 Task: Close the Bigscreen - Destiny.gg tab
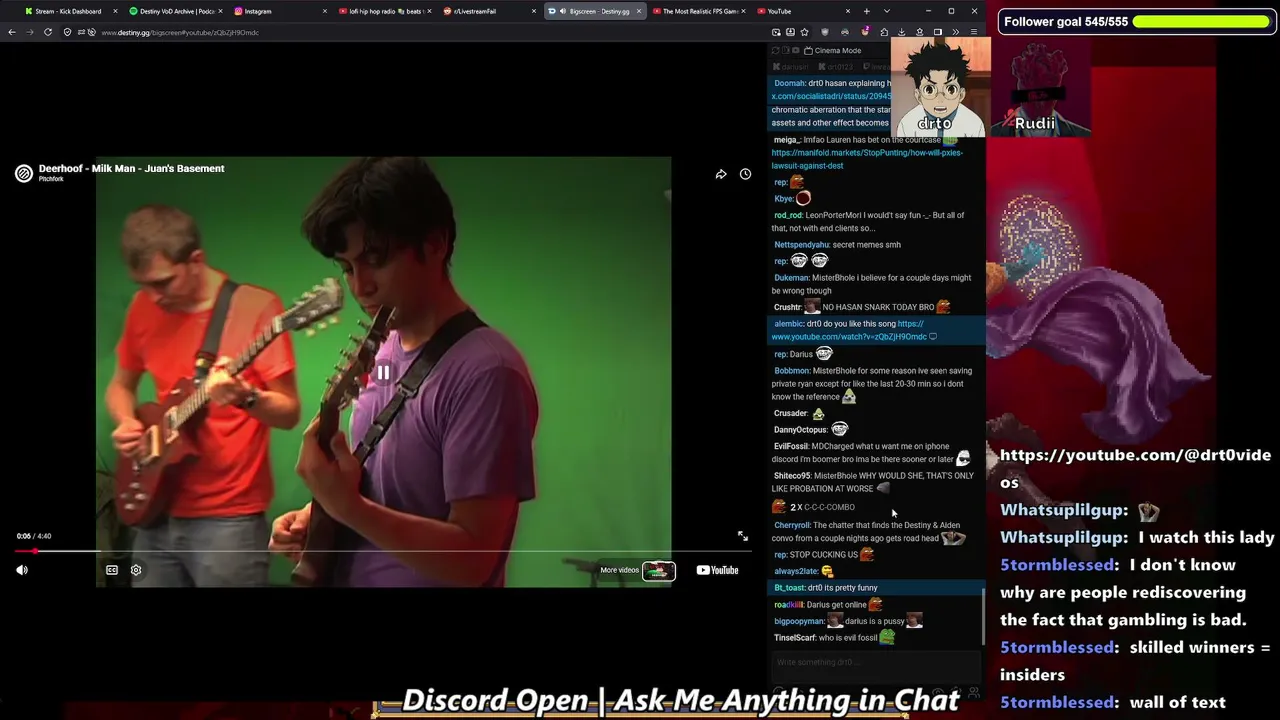click(639, 11)
